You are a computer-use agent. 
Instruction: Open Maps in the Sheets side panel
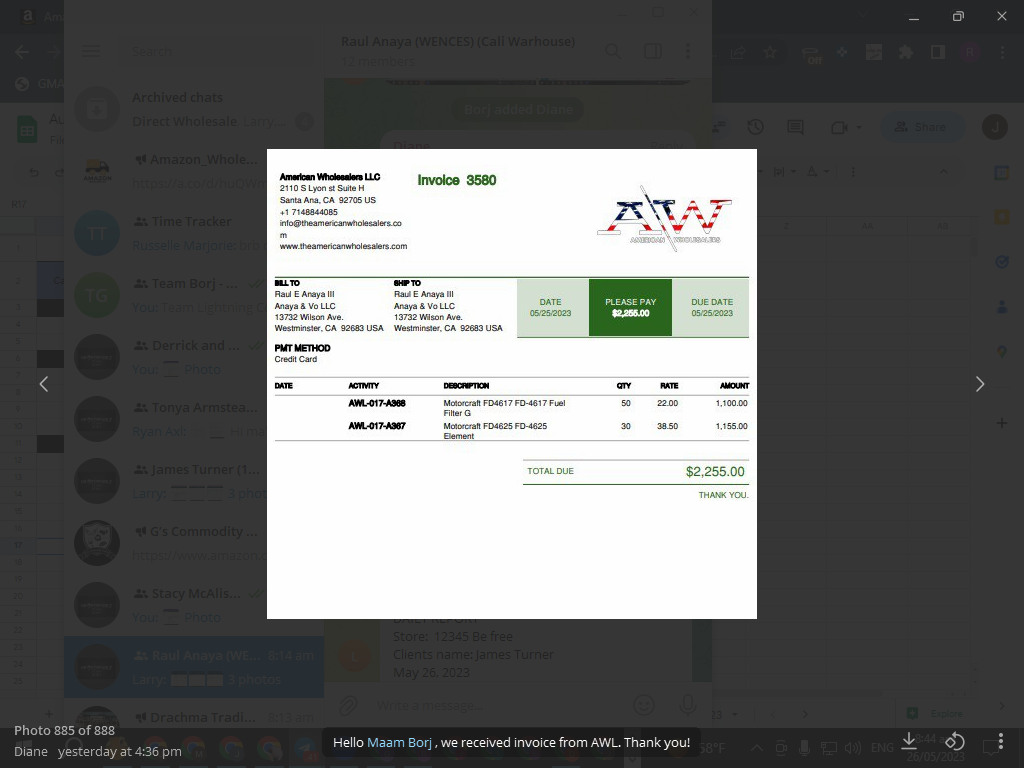[x=1002, y=352]
